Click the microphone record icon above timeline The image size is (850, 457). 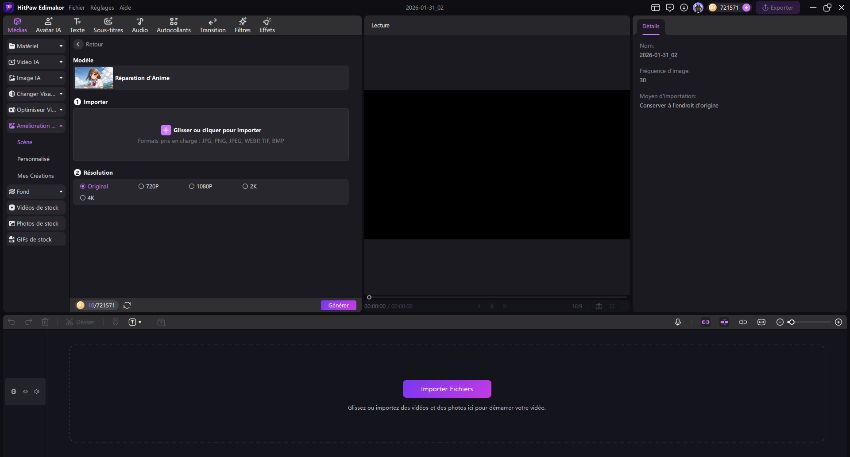tap(678, 322)
